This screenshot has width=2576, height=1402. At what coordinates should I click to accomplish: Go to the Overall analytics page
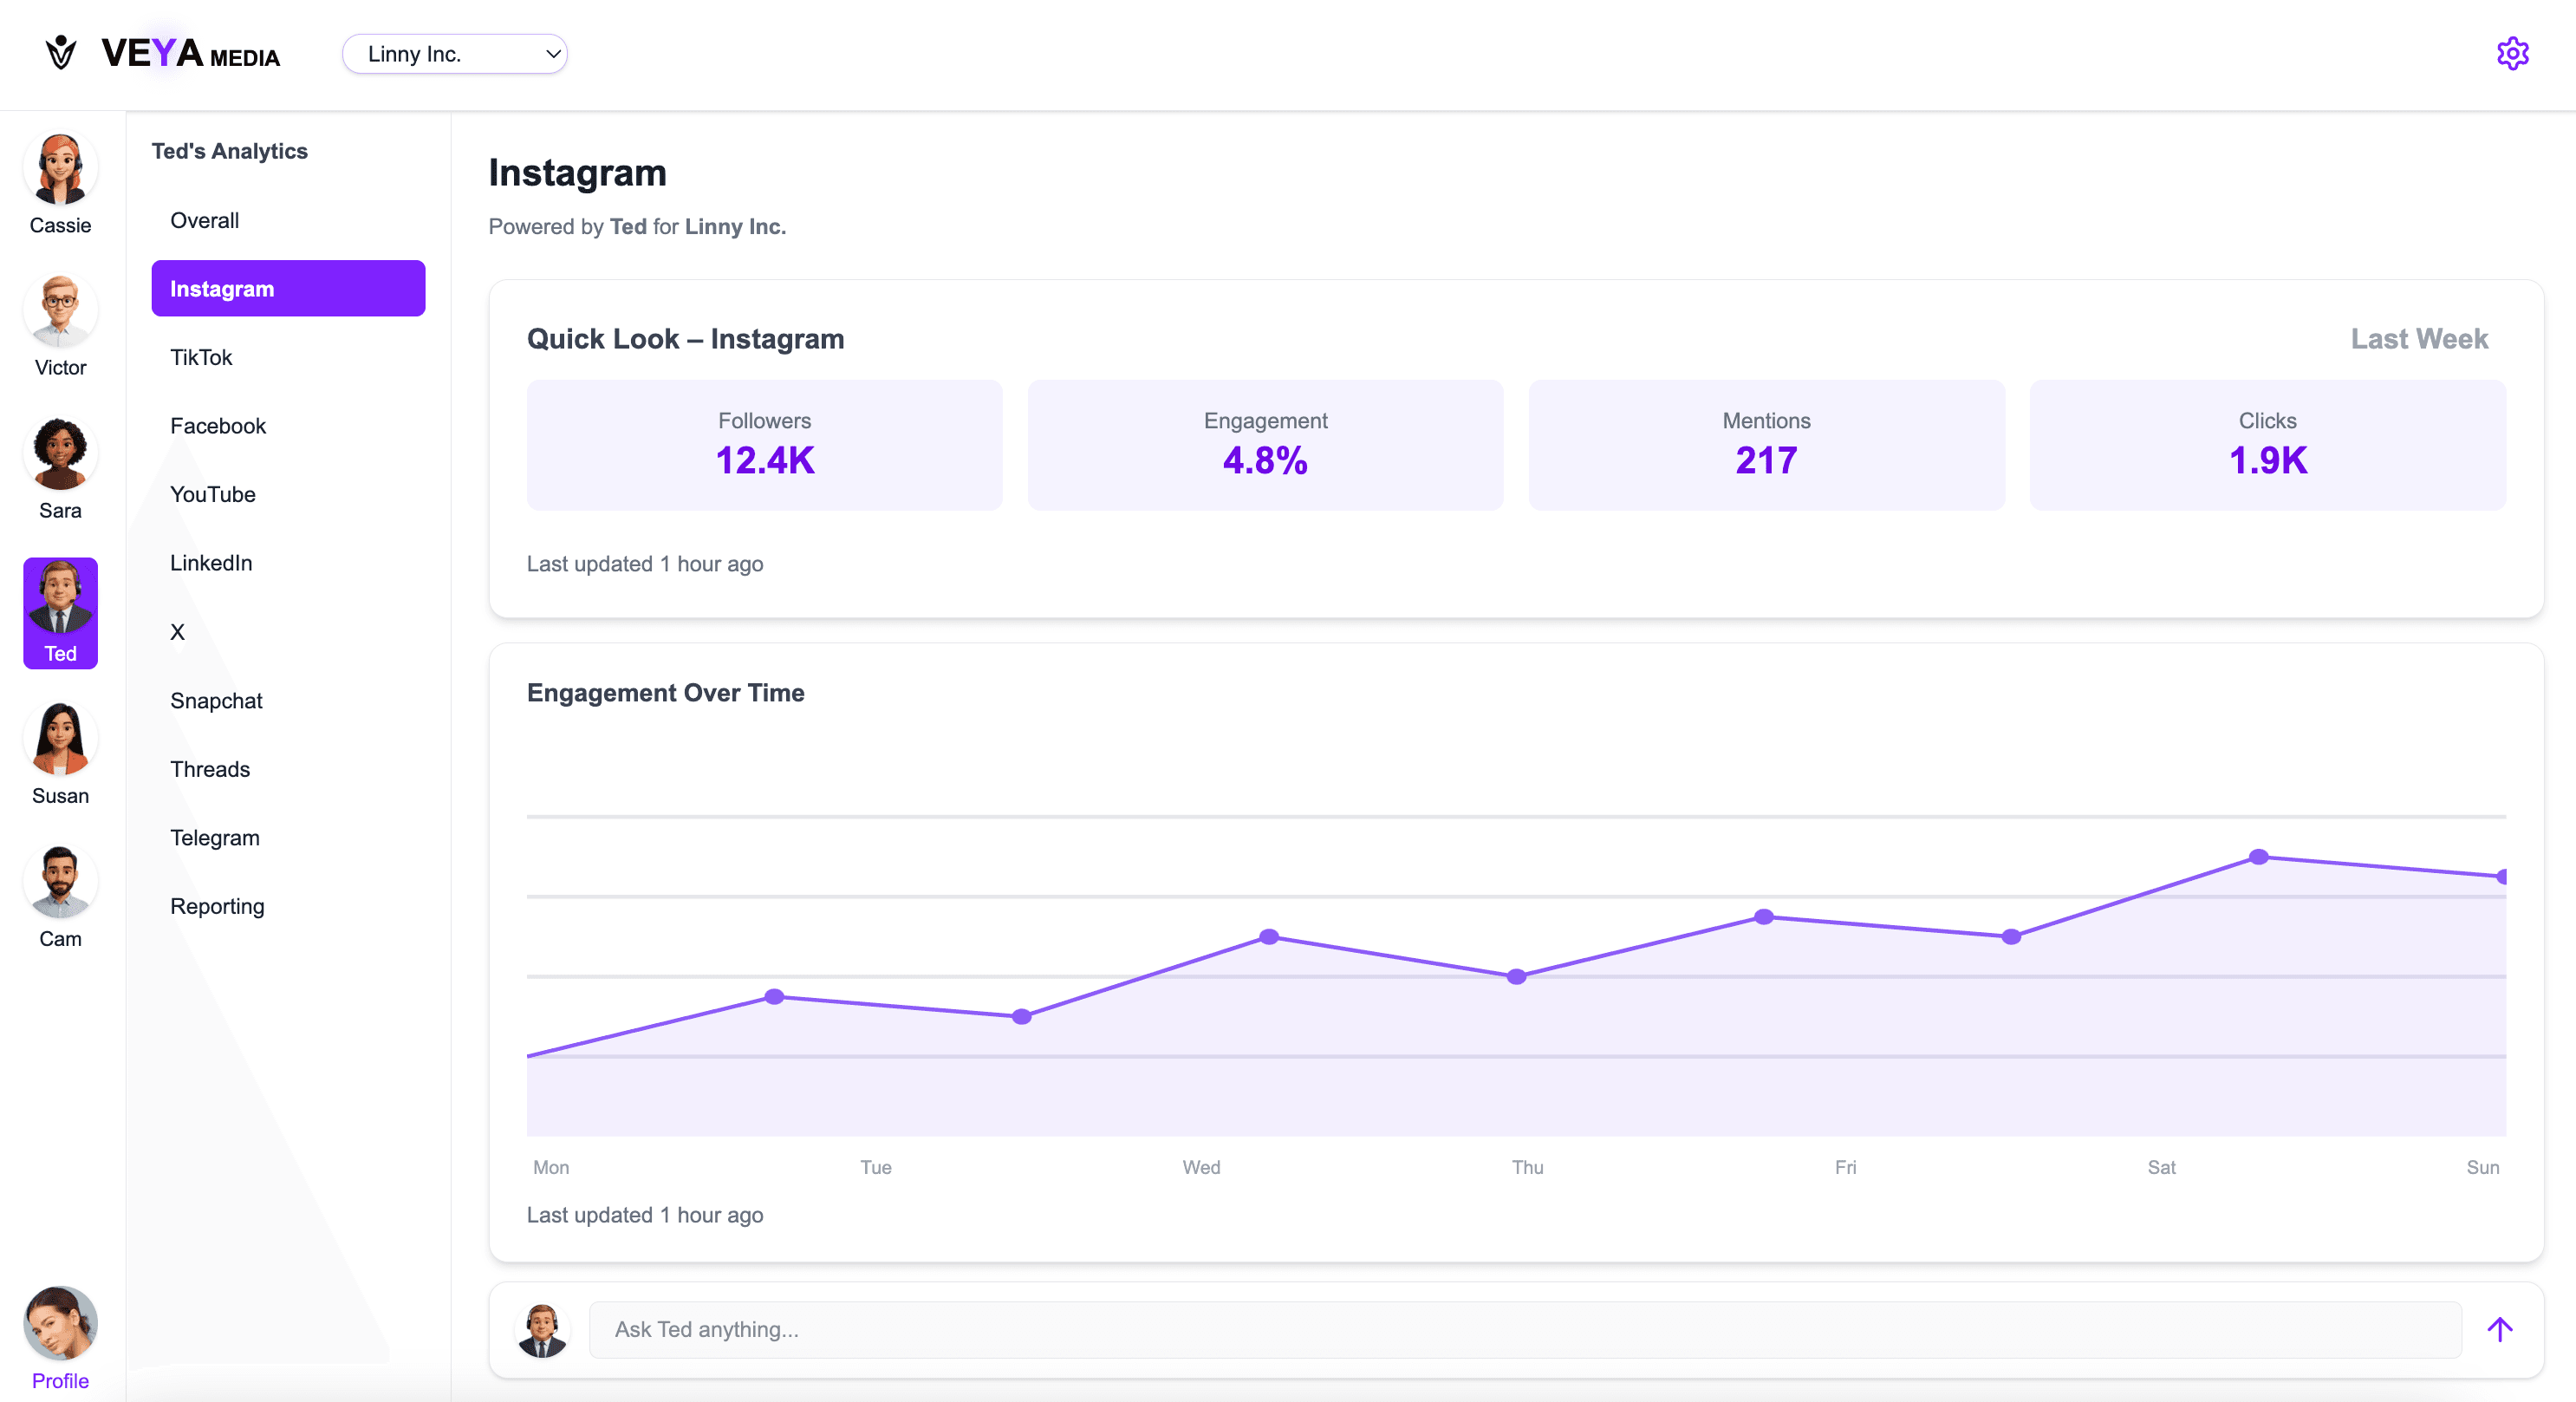pyautogui.click(x=204, y=220)
